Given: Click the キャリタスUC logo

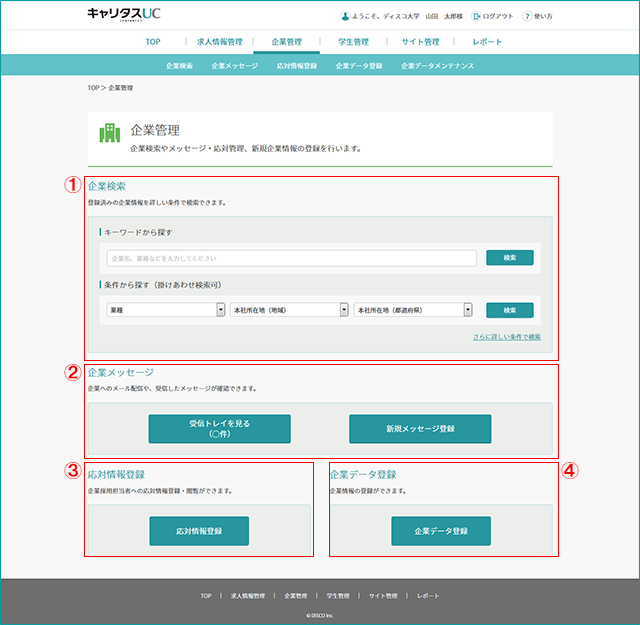Looking at the screenshot, I should [124, 14].
